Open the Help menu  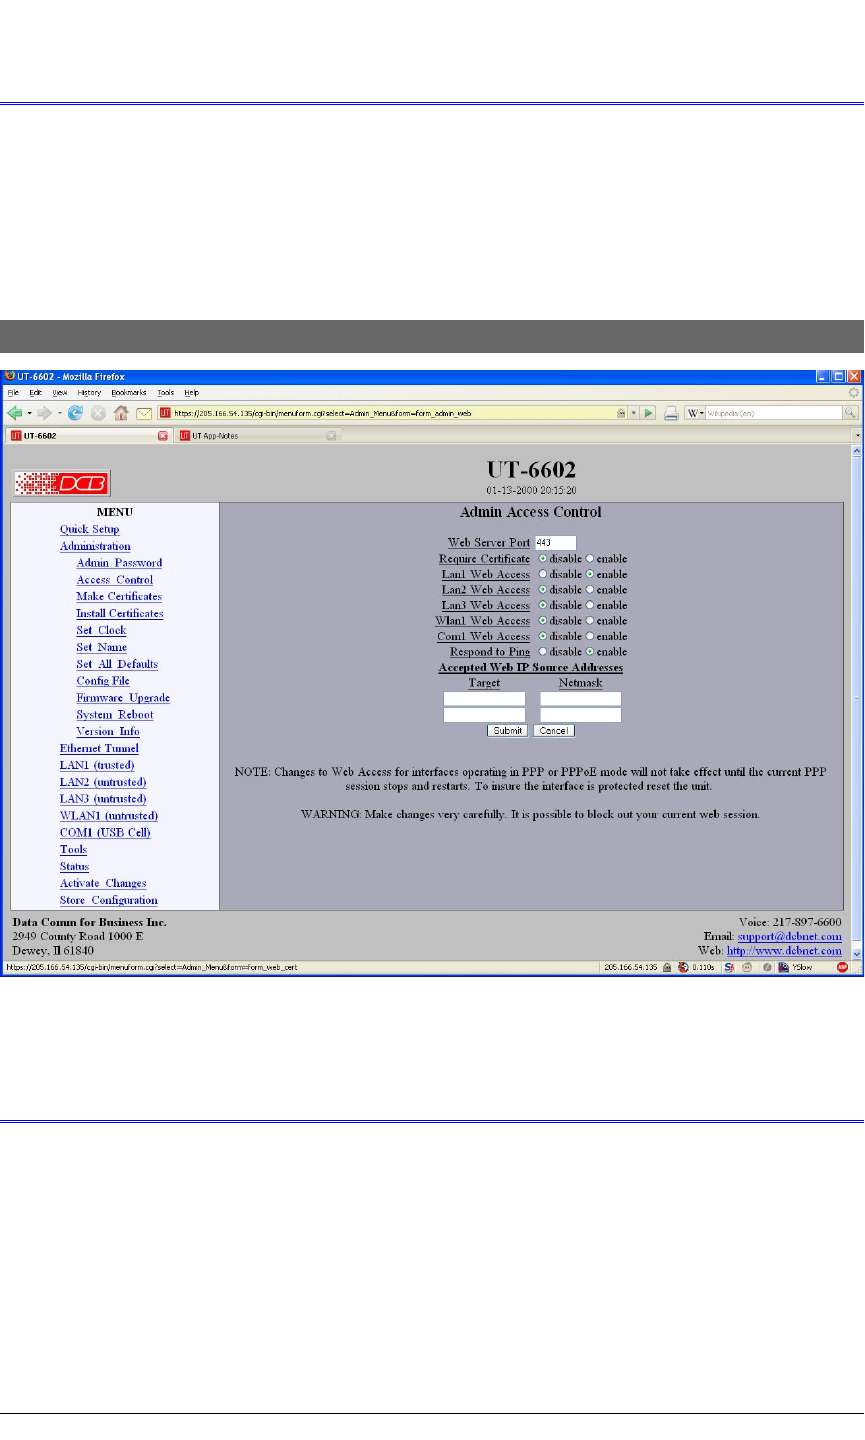[x=191, y=393]
